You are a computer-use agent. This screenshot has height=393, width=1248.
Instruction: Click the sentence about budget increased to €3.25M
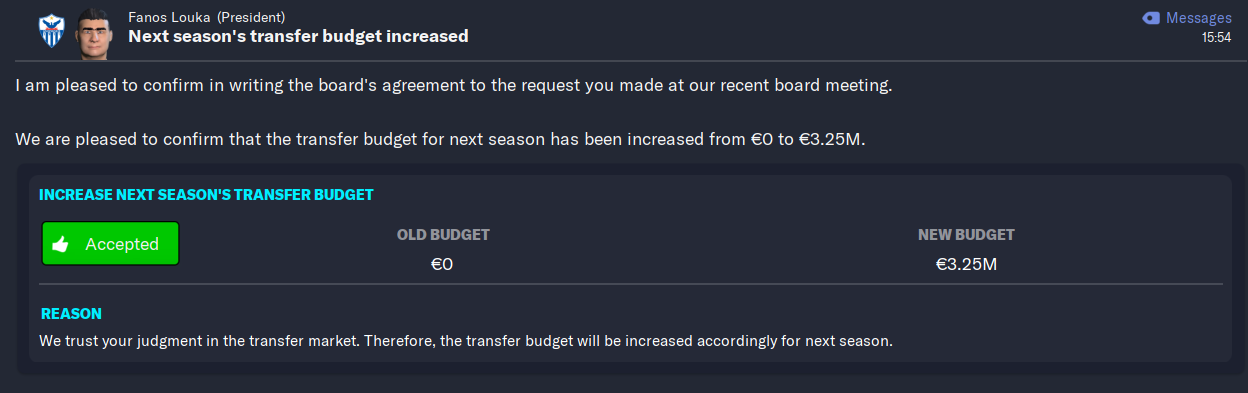[440, 139]
